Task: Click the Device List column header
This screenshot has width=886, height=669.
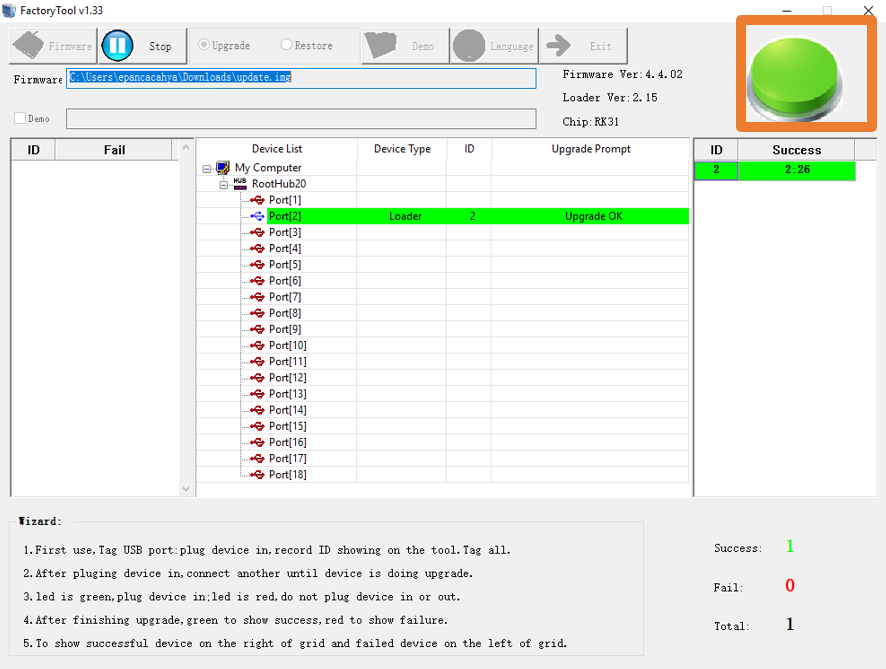Action: (277, 149)
